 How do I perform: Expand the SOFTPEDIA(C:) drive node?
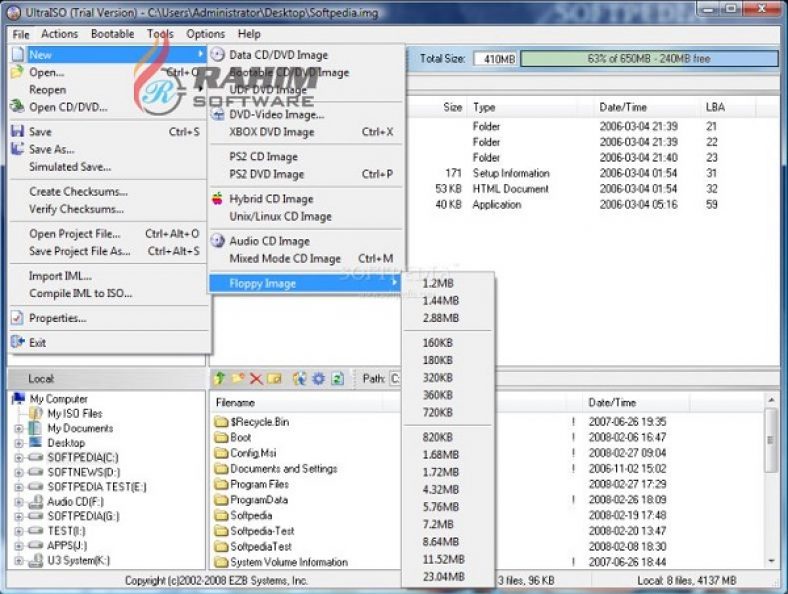click(x=19, y=458)
